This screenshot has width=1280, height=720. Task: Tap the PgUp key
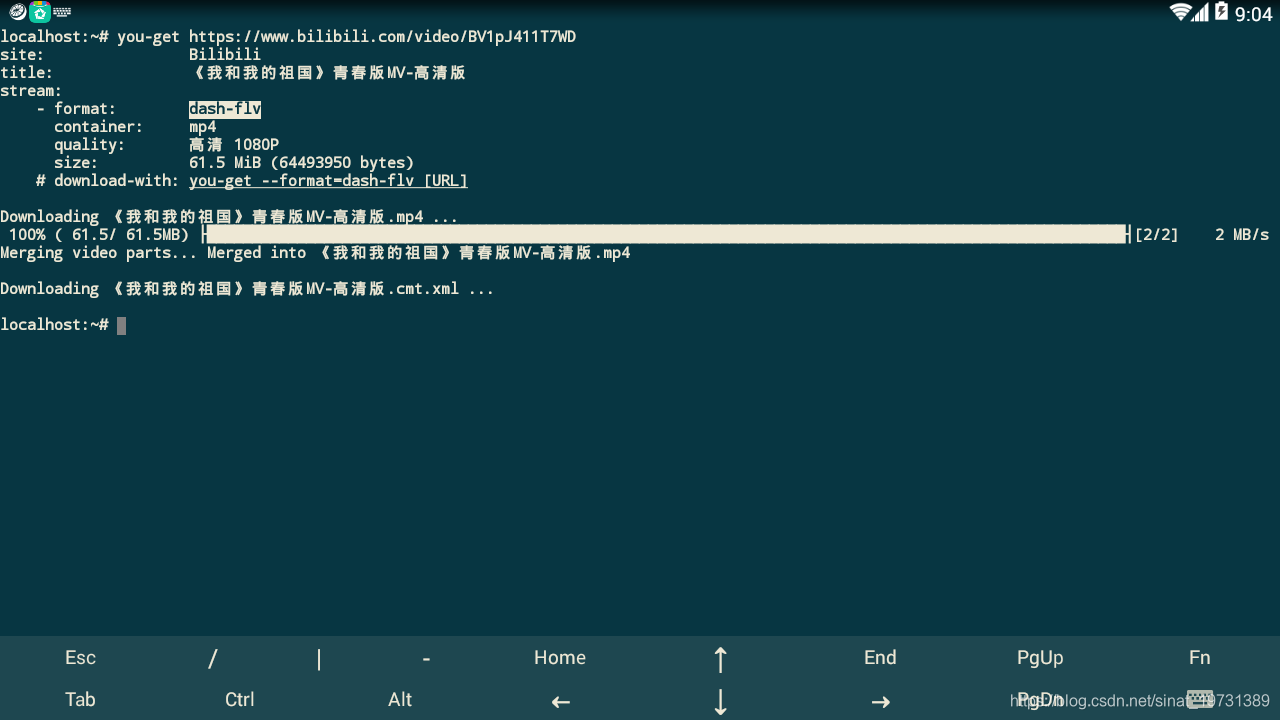[x=1040, y=657]
